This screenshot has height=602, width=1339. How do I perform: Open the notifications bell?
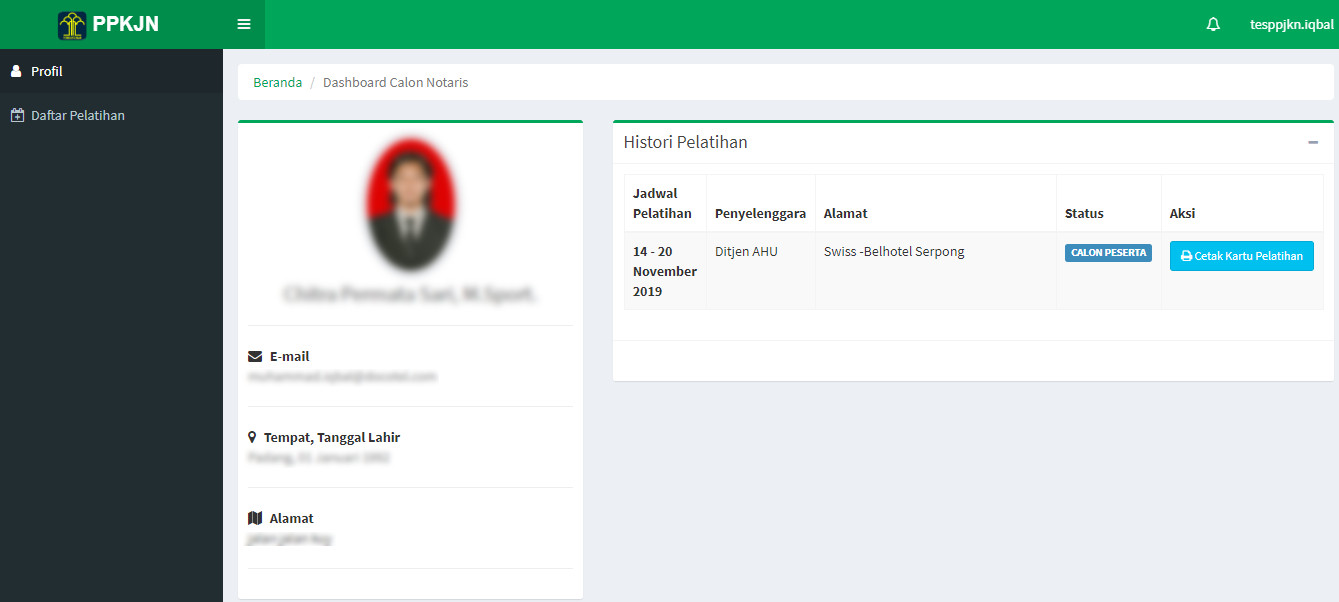pyautogui.click(x=1213, y=25)
